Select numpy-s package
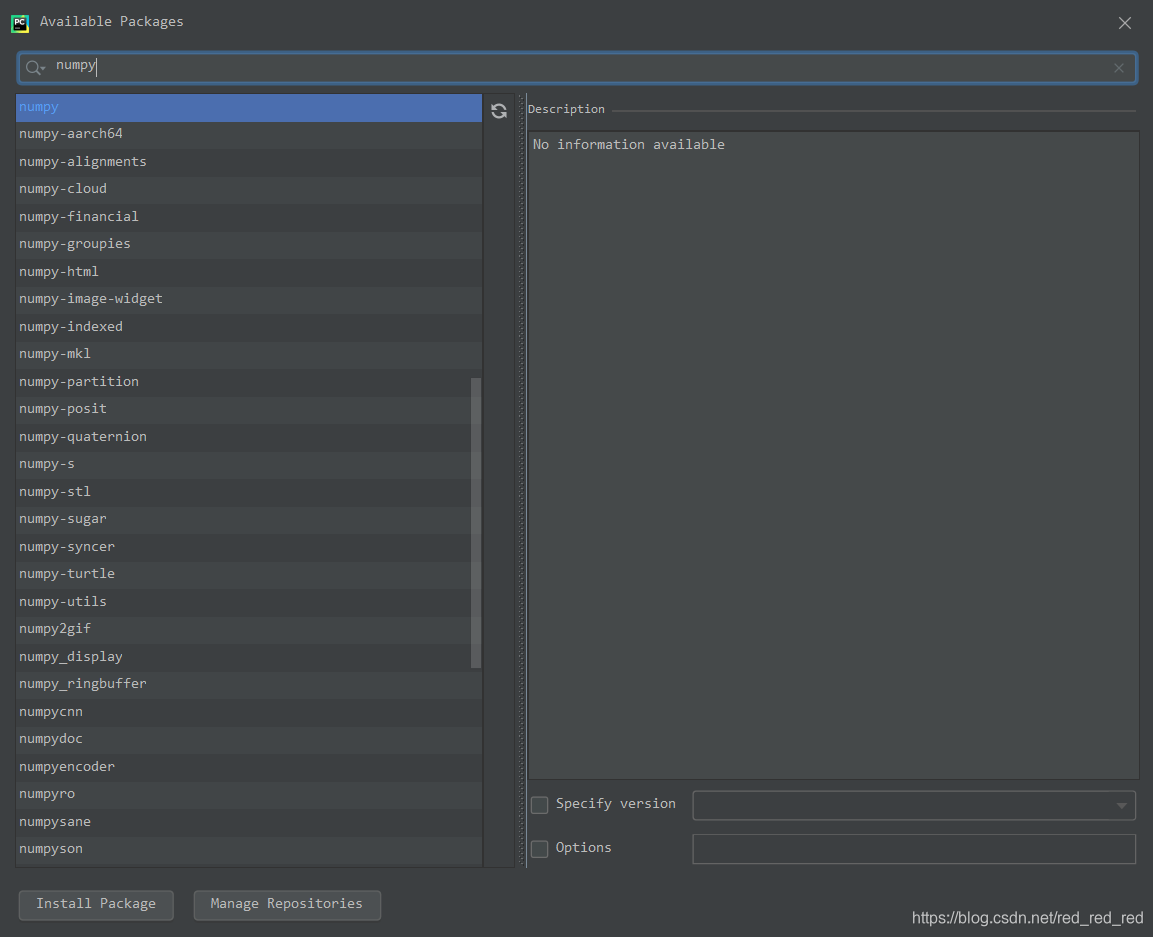The image size is (1153, 937). click(249, 465)
